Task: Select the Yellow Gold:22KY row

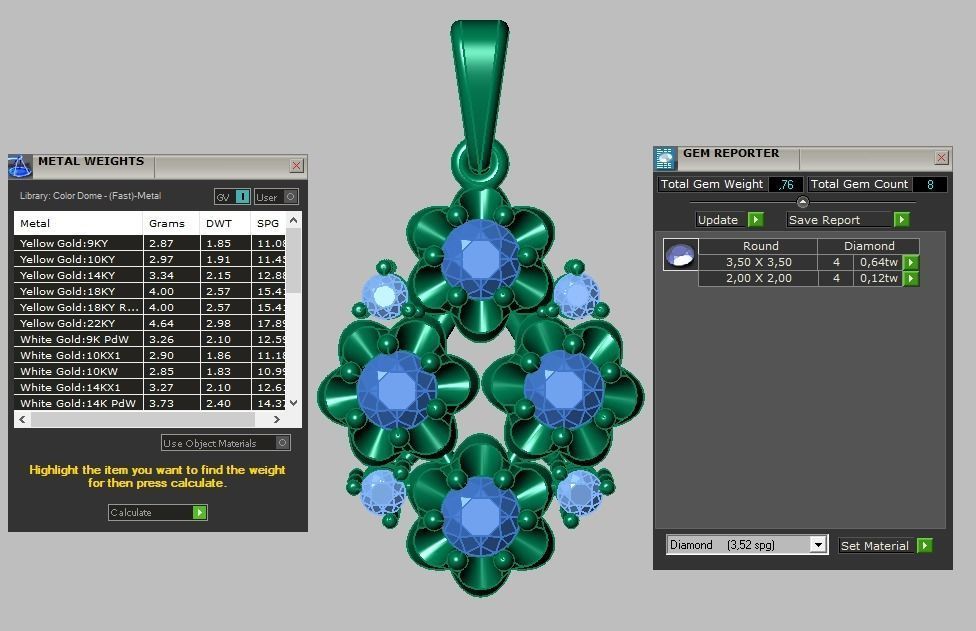Action: point(149,324)
